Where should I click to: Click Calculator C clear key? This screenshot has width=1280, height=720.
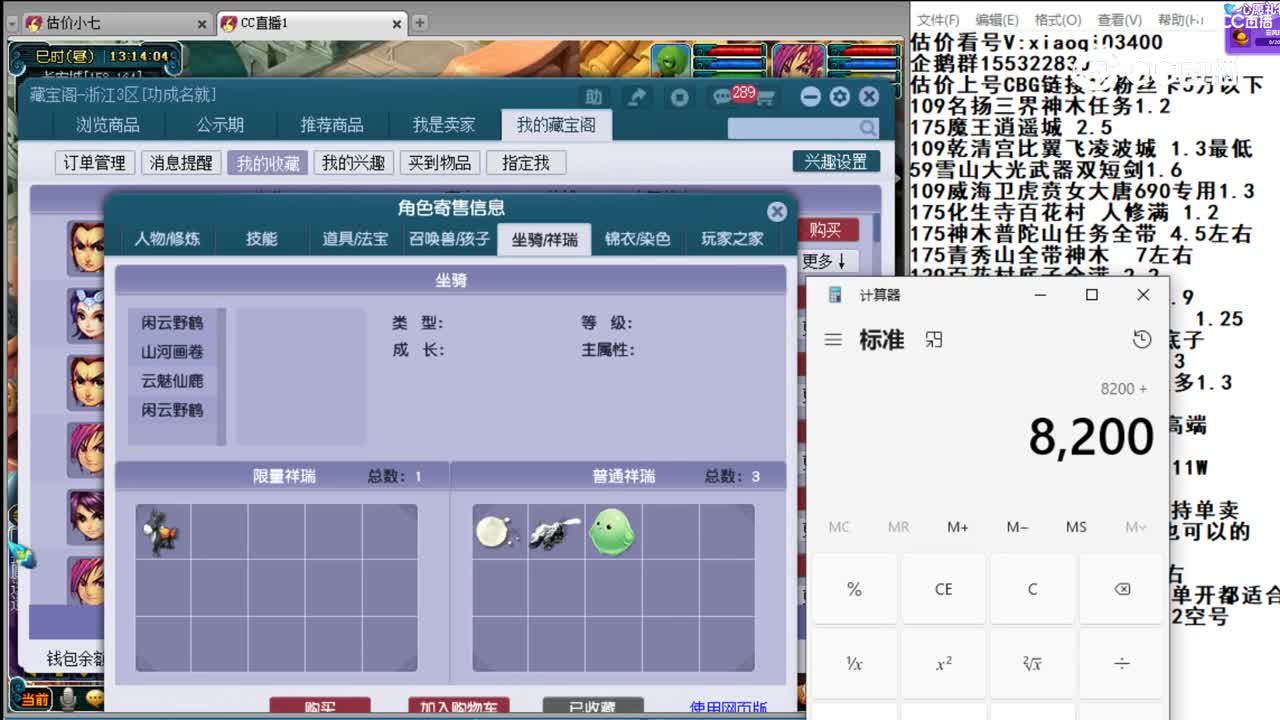point(1033,589)
